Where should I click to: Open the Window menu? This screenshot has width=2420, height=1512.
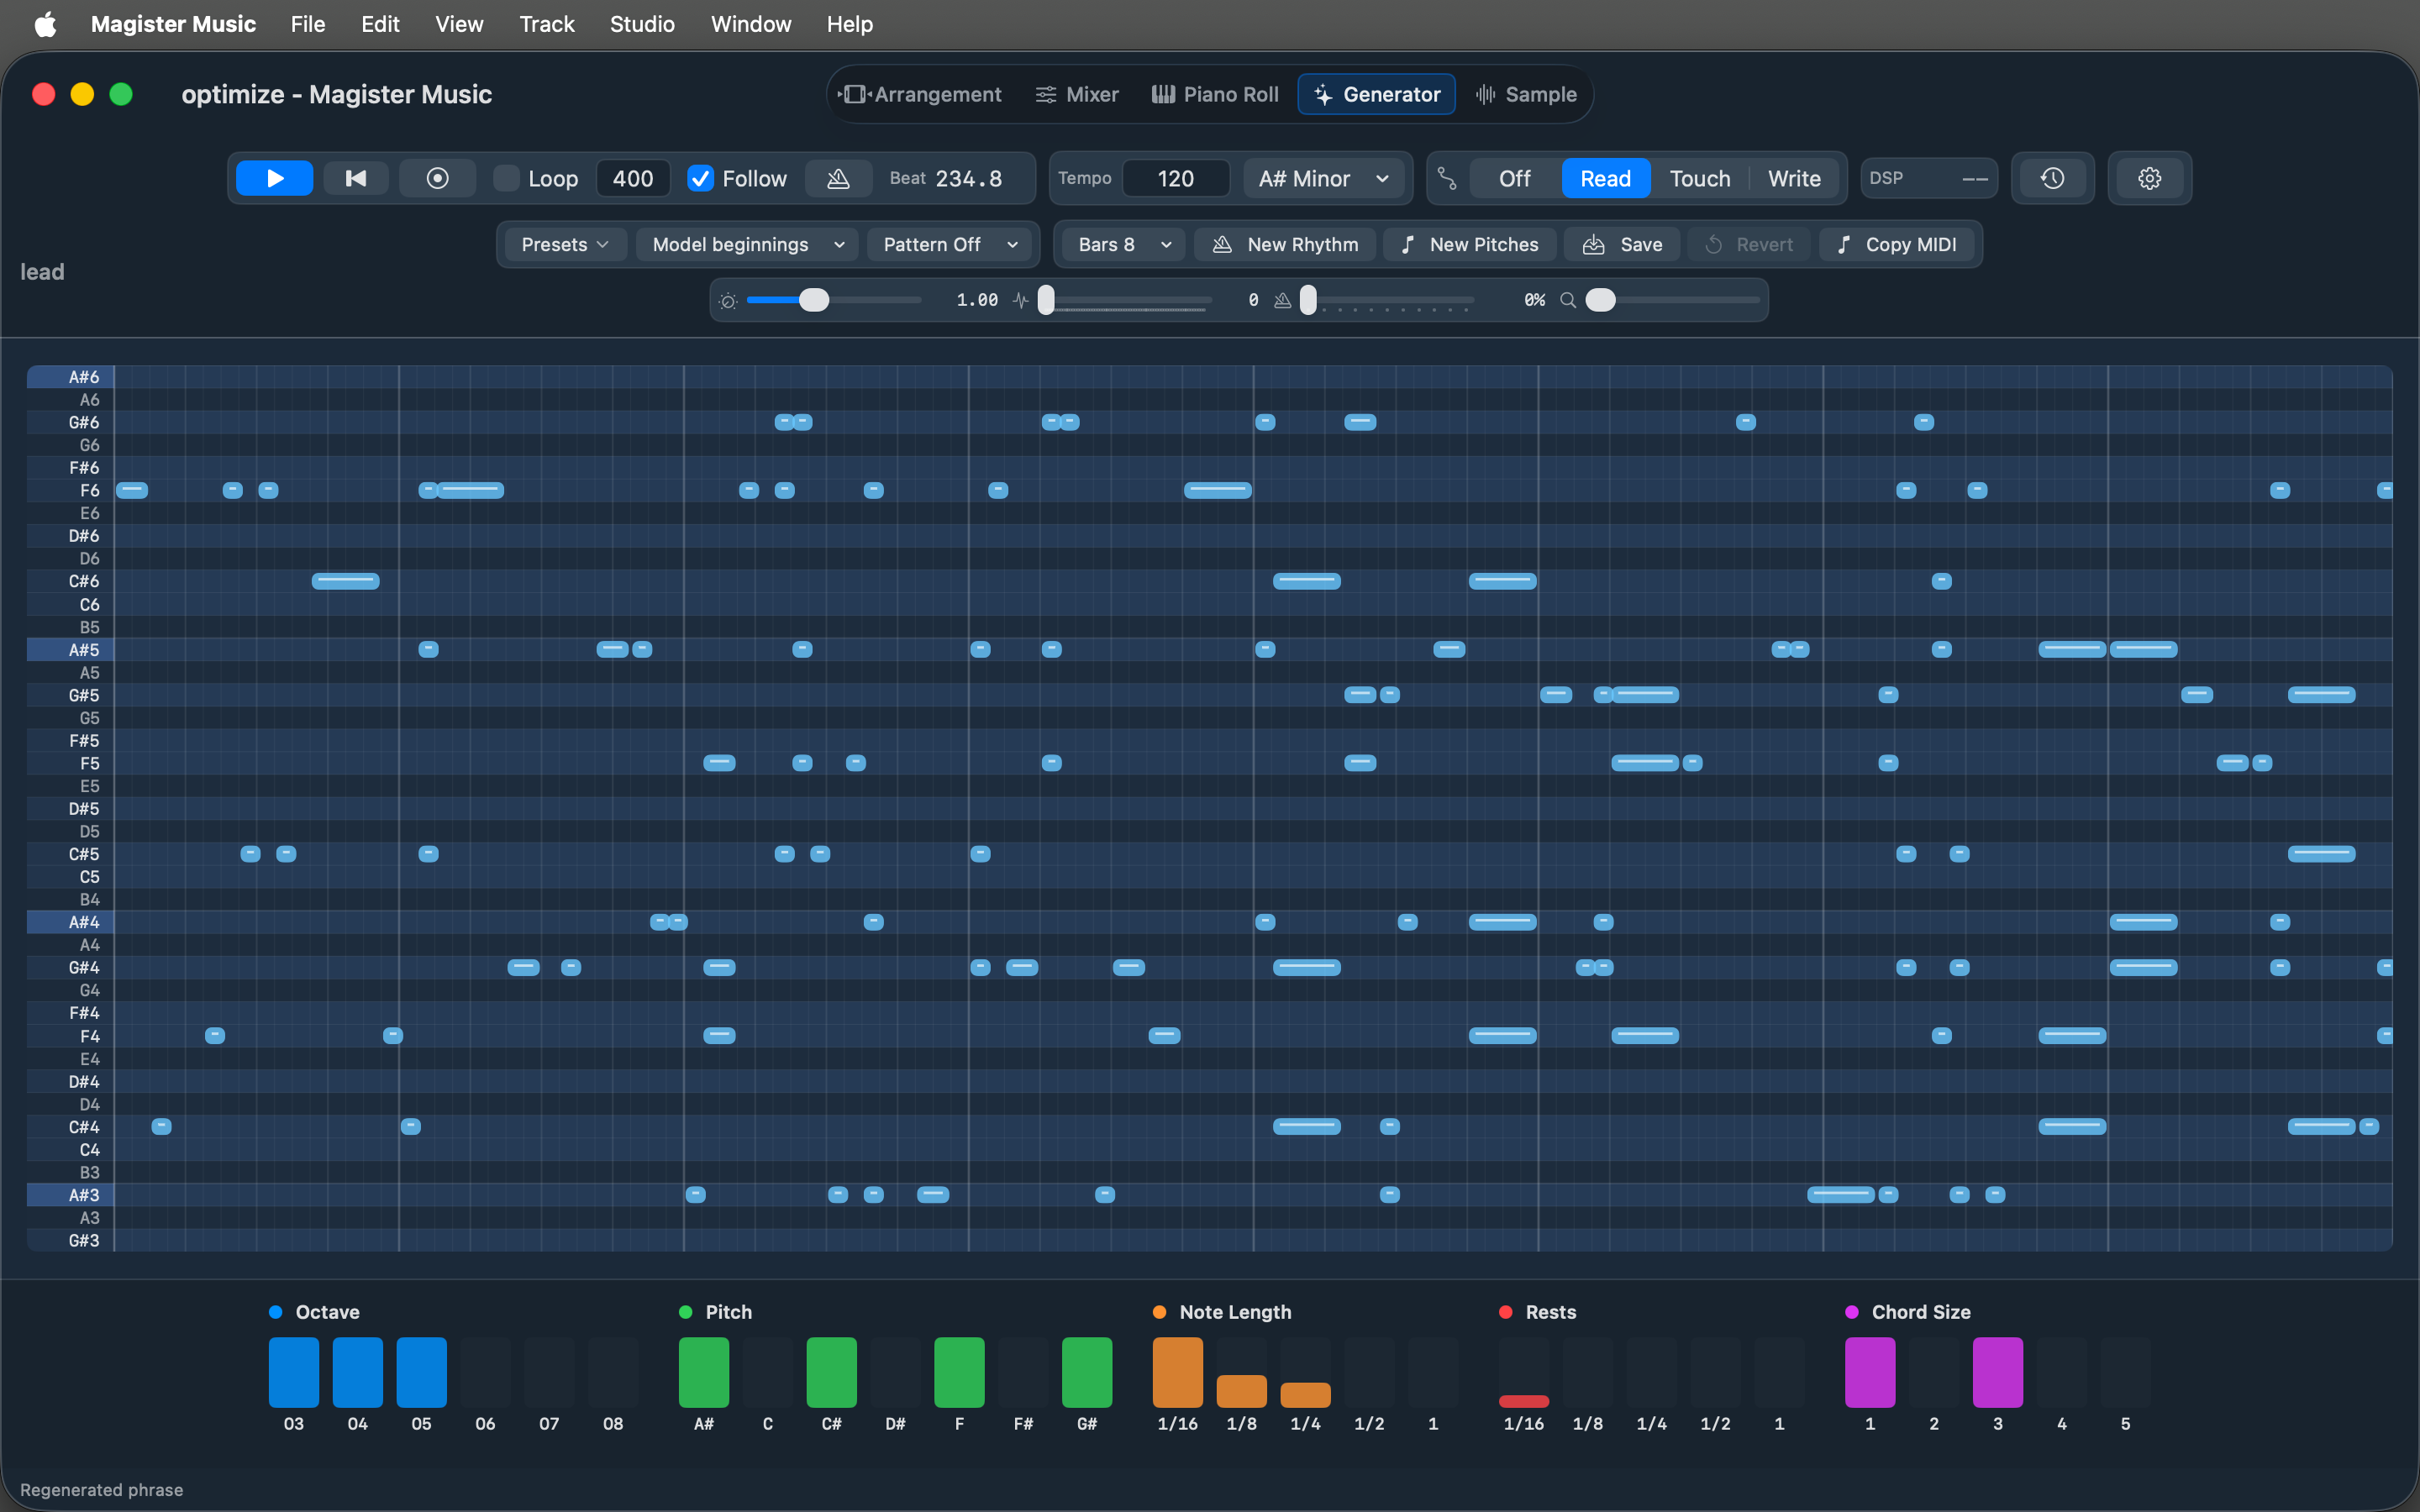[x=751, y=24]
